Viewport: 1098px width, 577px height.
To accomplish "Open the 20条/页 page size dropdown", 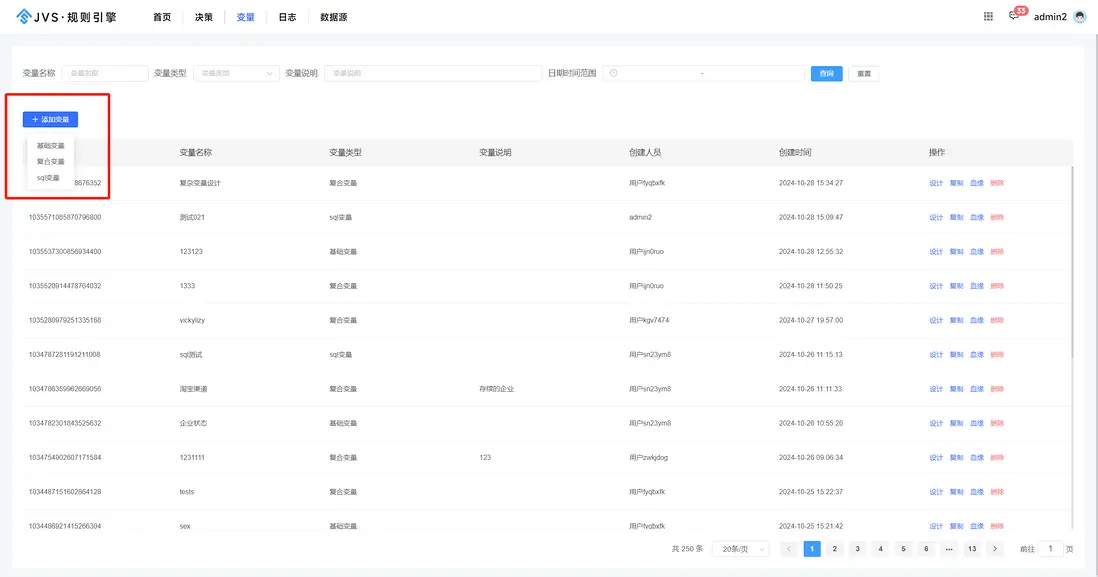I will coord(741,549).
